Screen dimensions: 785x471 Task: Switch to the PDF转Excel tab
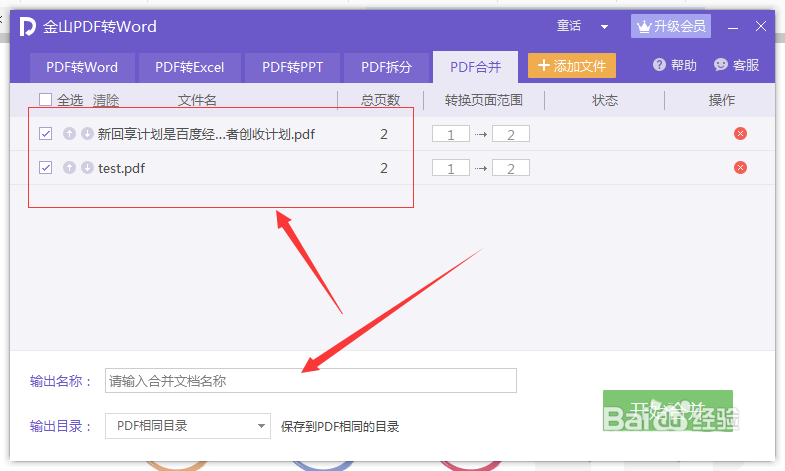pyautogui.click(x=190, y=67)
